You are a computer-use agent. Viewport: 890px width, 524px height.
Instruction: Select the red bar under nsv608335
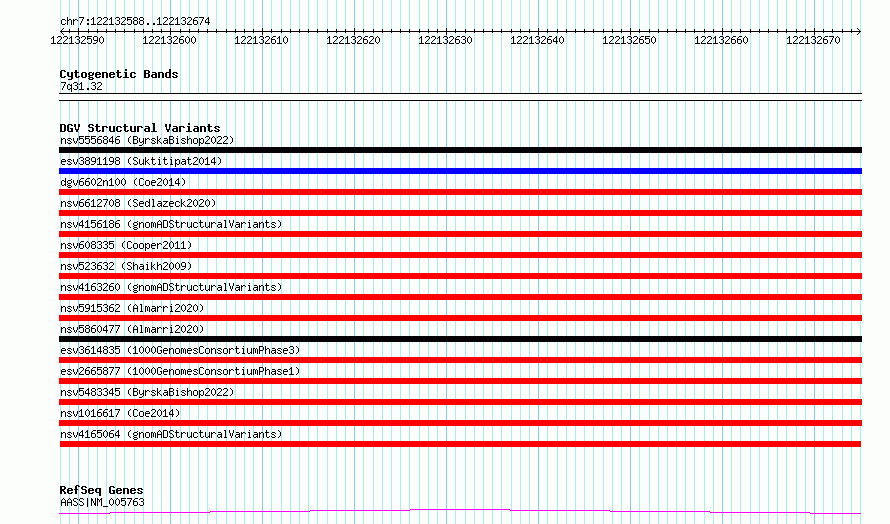460,255
